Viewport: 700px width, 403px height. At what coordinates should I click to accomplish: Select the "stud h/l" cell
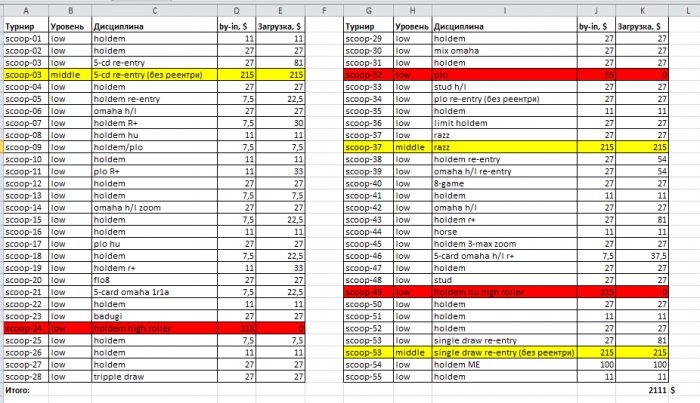(504, 87)
